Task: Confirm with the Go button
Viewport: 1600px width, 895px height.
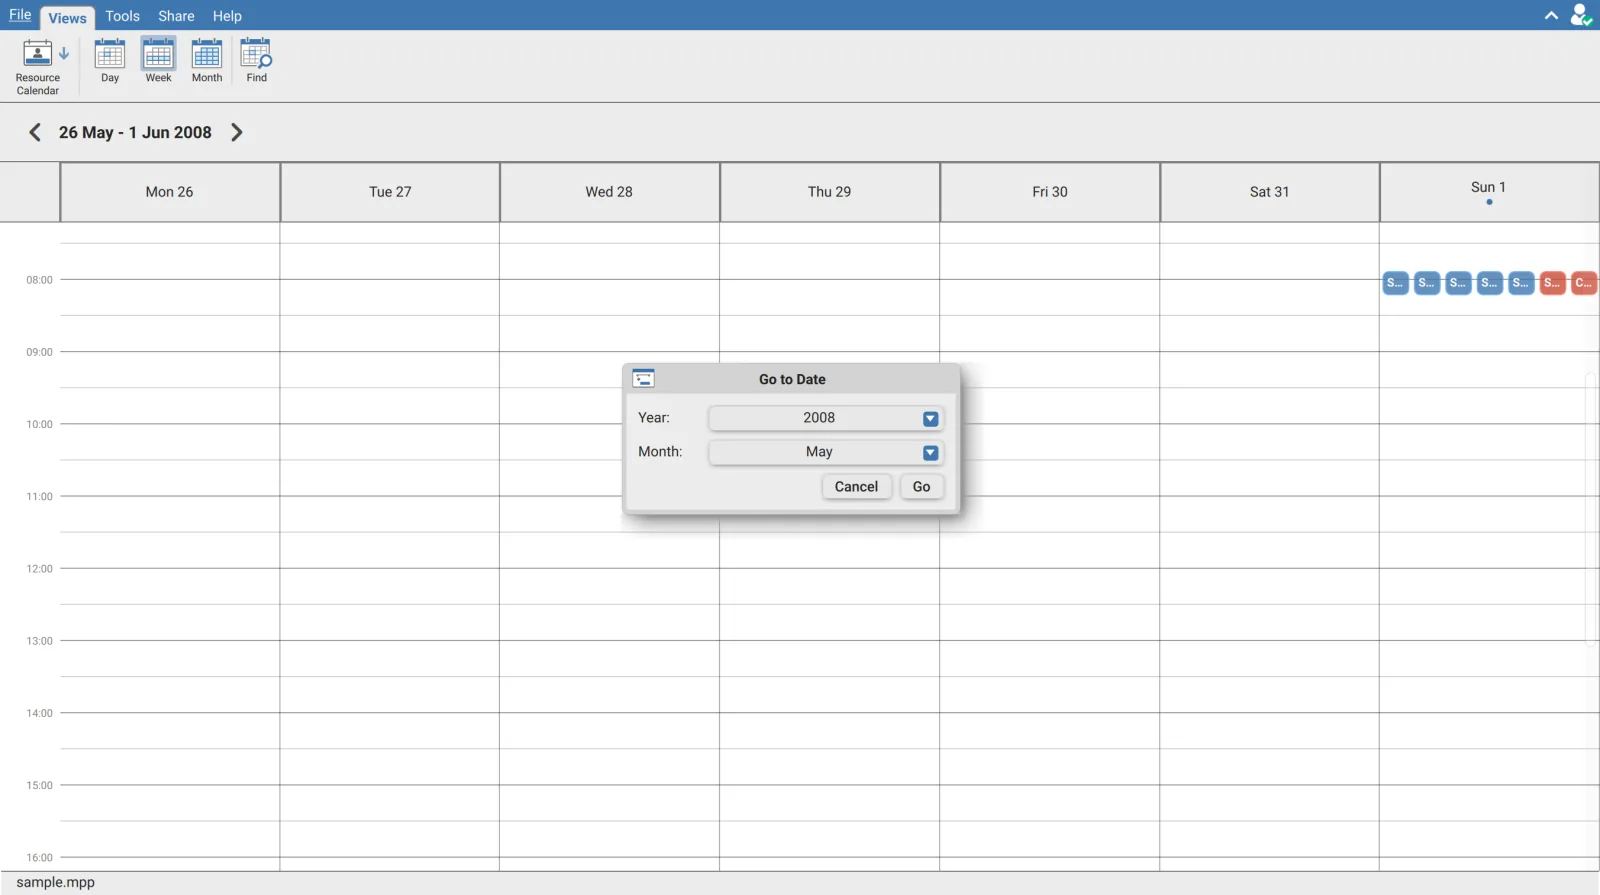Action: [x=922, y=487]
